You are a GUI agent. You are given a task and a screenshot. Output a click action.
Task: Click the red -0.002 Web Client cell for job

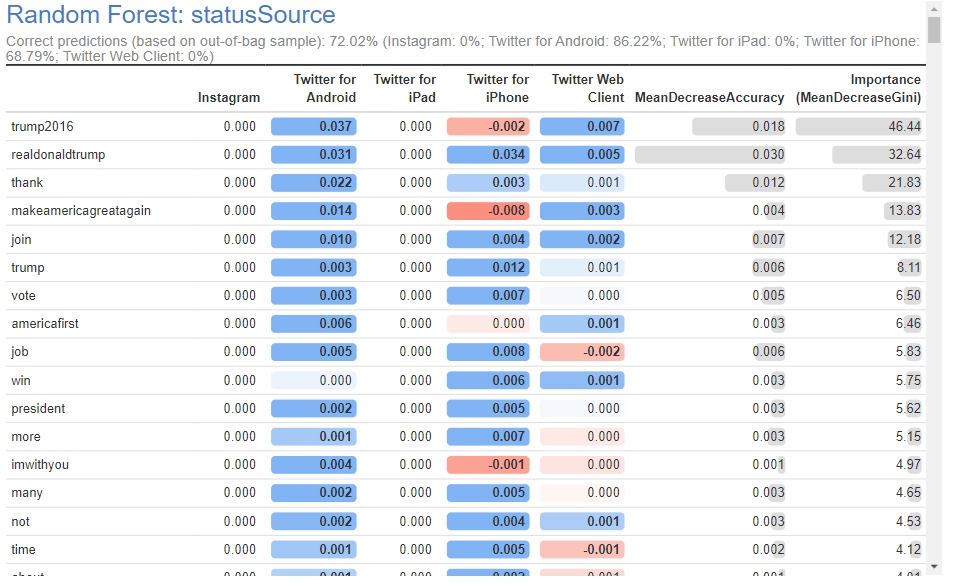tap(581, 352)
